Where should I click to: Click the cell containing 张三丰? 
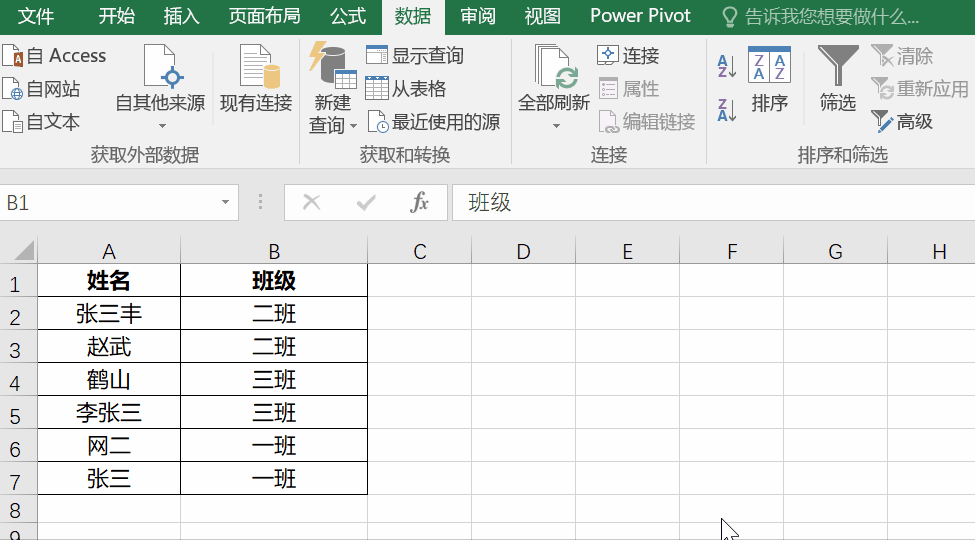(109, 314)
